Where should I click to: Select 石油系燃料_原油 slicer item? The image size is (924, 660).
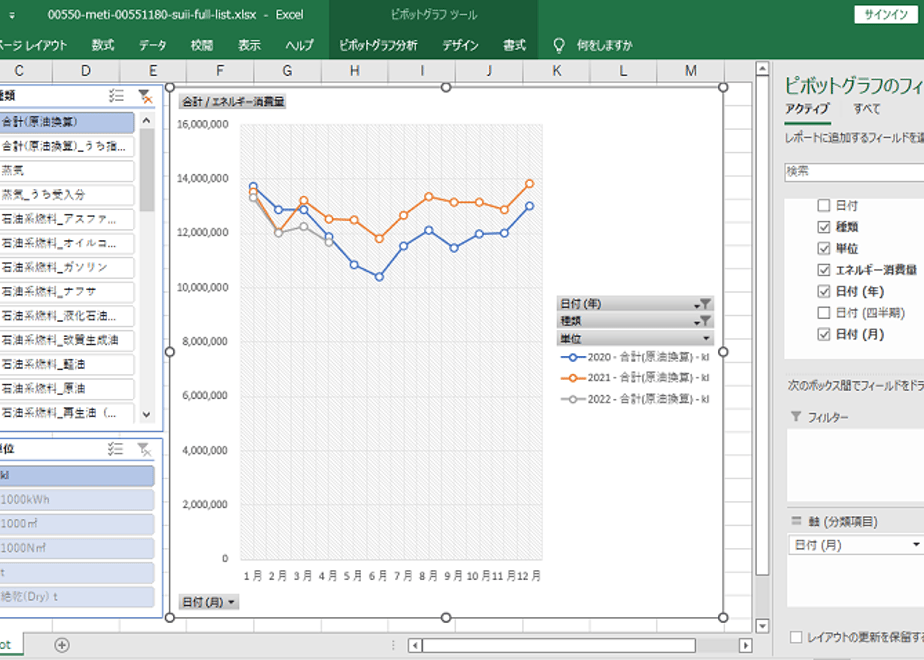point(67,388)
